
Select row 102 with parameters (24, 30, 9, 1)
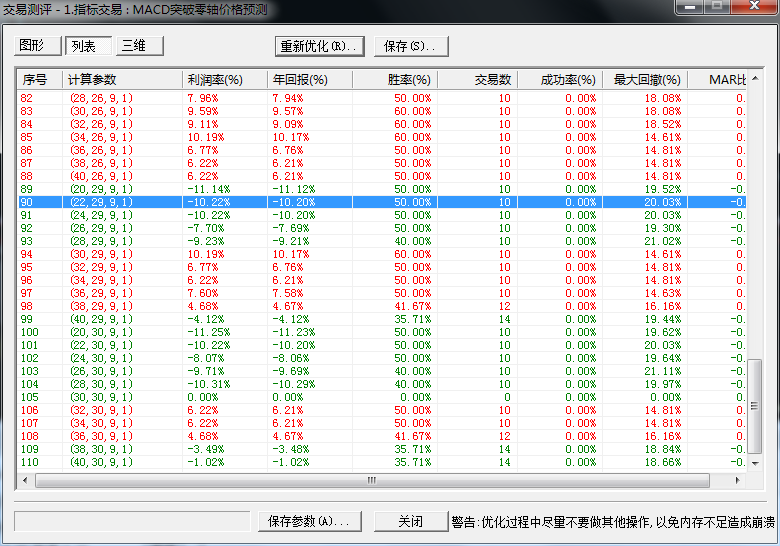(382, 358)
